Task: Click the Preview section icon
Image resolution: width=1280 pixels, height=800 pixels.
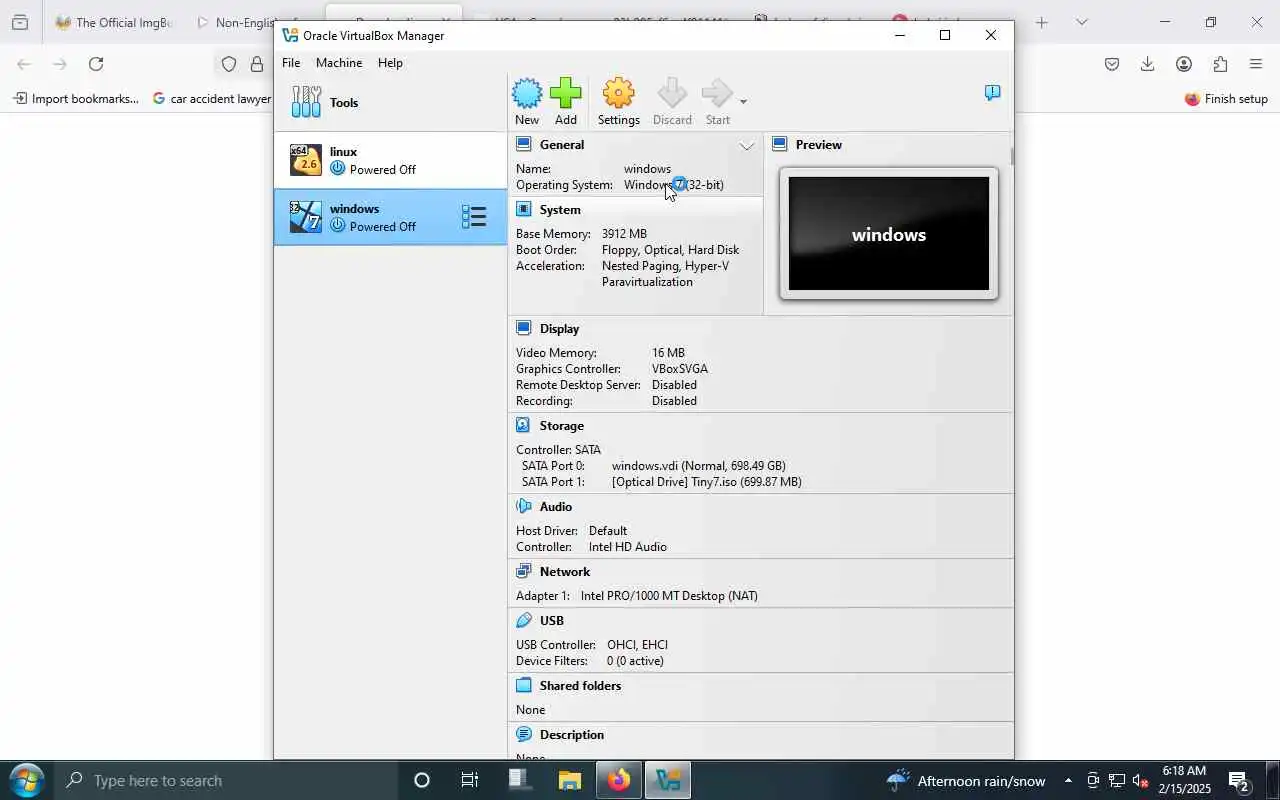Action: (780, 145)
